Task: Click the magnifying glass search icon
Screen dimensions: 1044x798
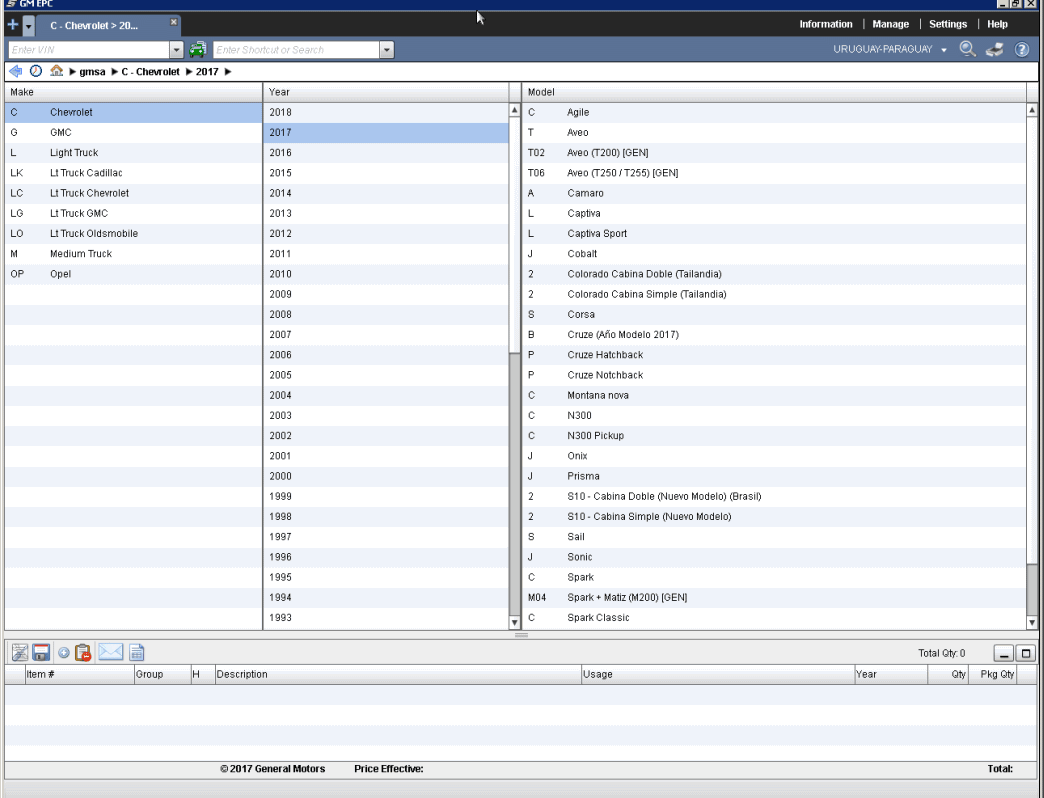Action: coord(967,49)
